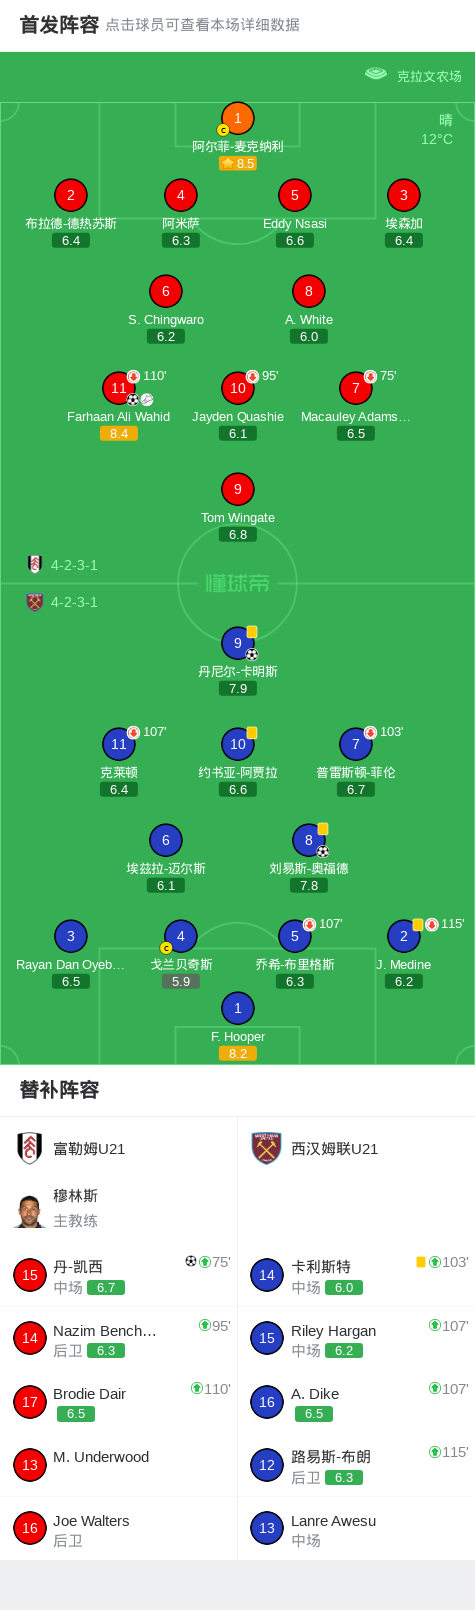The height and width of the screenshot is (1610, 475).
Task: Tap captain number 4 戈兰贝奇斯
Action: click(181, 936)
